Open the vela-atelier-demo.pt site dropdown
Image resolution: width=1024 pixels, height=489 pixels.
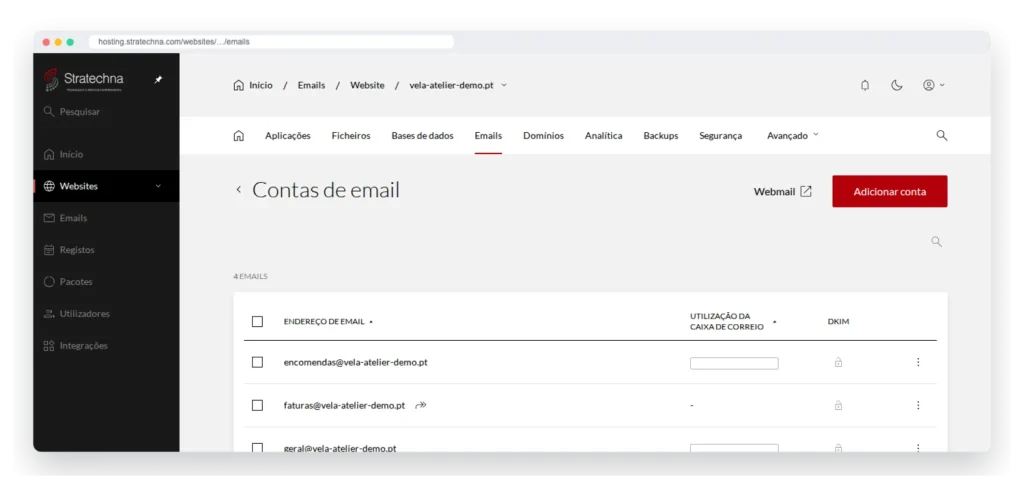458,86
